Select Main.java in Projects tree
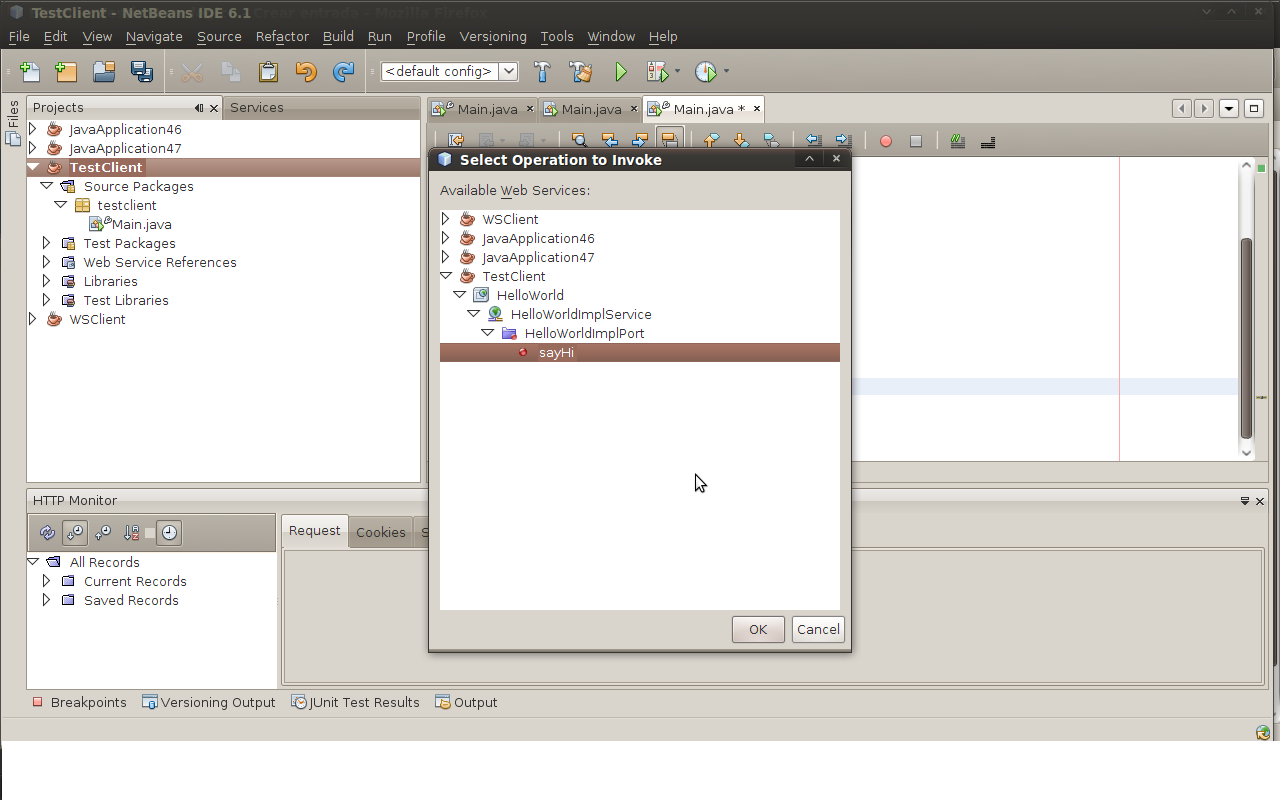 (x=141, y=224)
